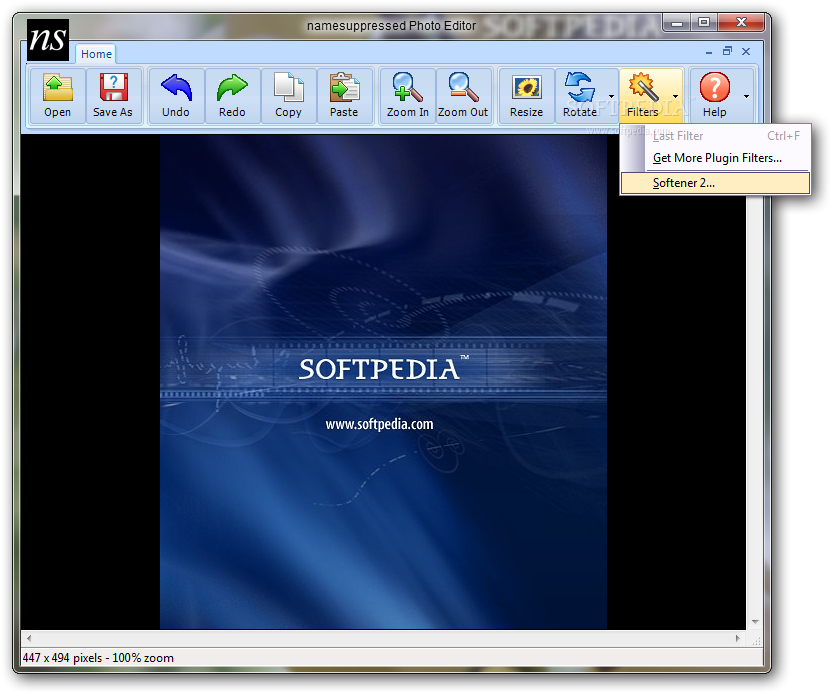The image size is (832, 694).
Task: Choose Last Filter from the menu
Action: (x=715, y=136)
